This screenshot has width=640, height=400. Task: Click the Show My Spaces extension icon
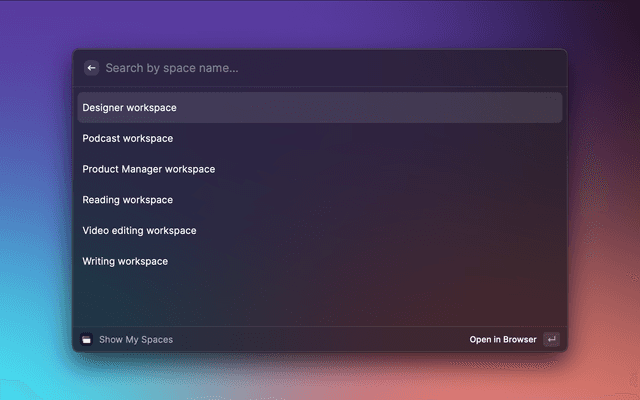point(87,340)
